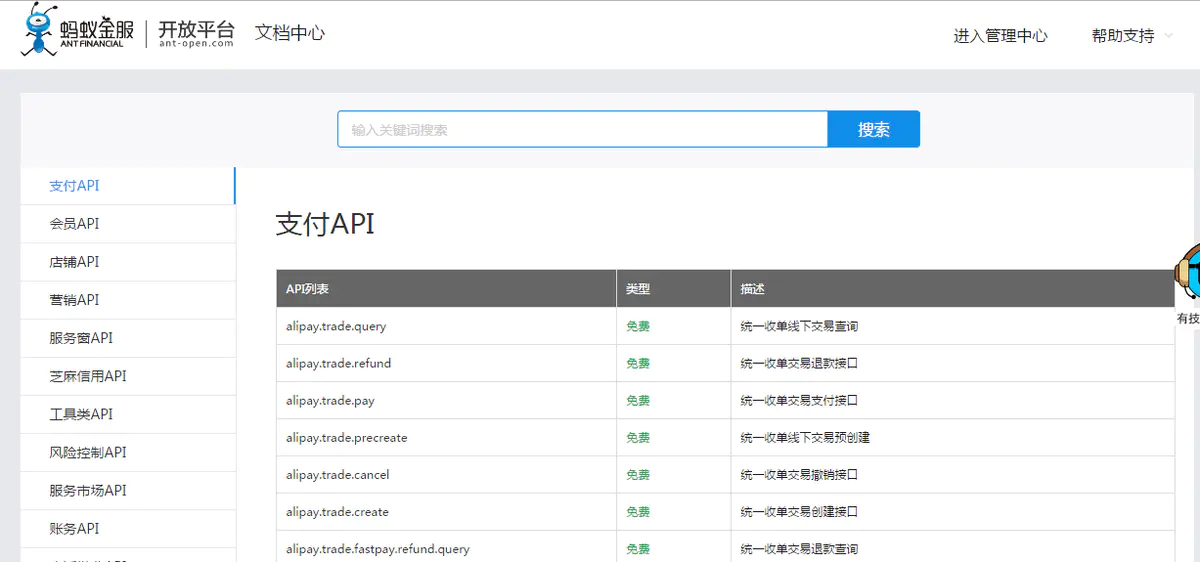Go to 服务窗API category
The width and height of the screenshot is (1200, 562).
click(x=128, y=338)
